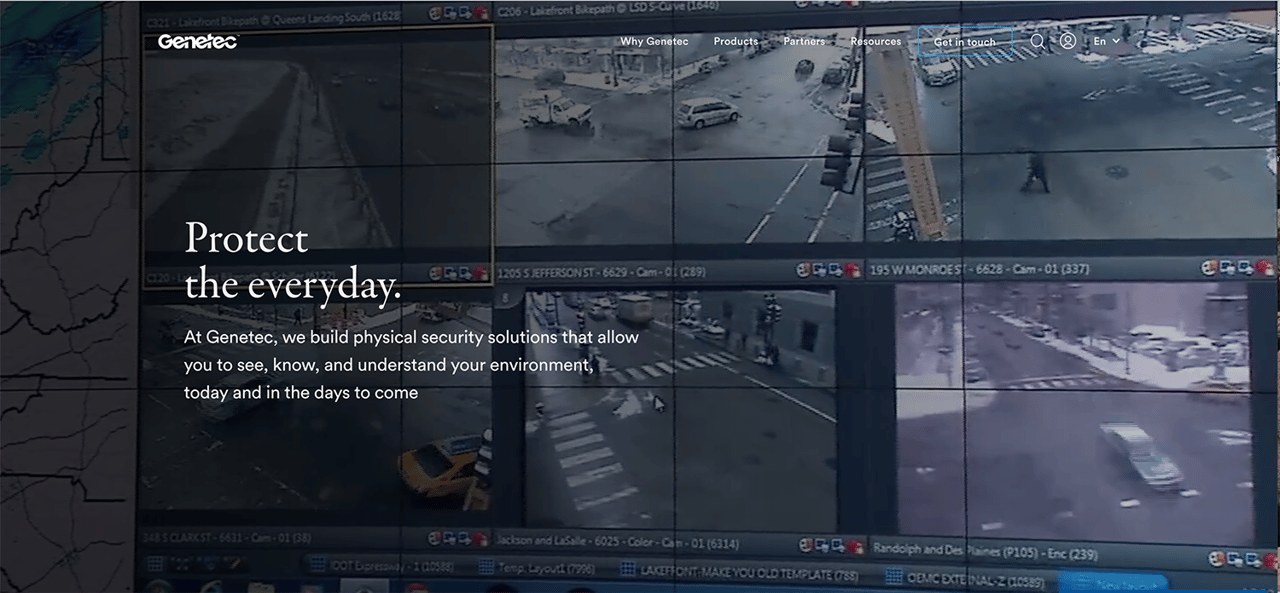Open the user account icon

click(x=1068, y=41)
